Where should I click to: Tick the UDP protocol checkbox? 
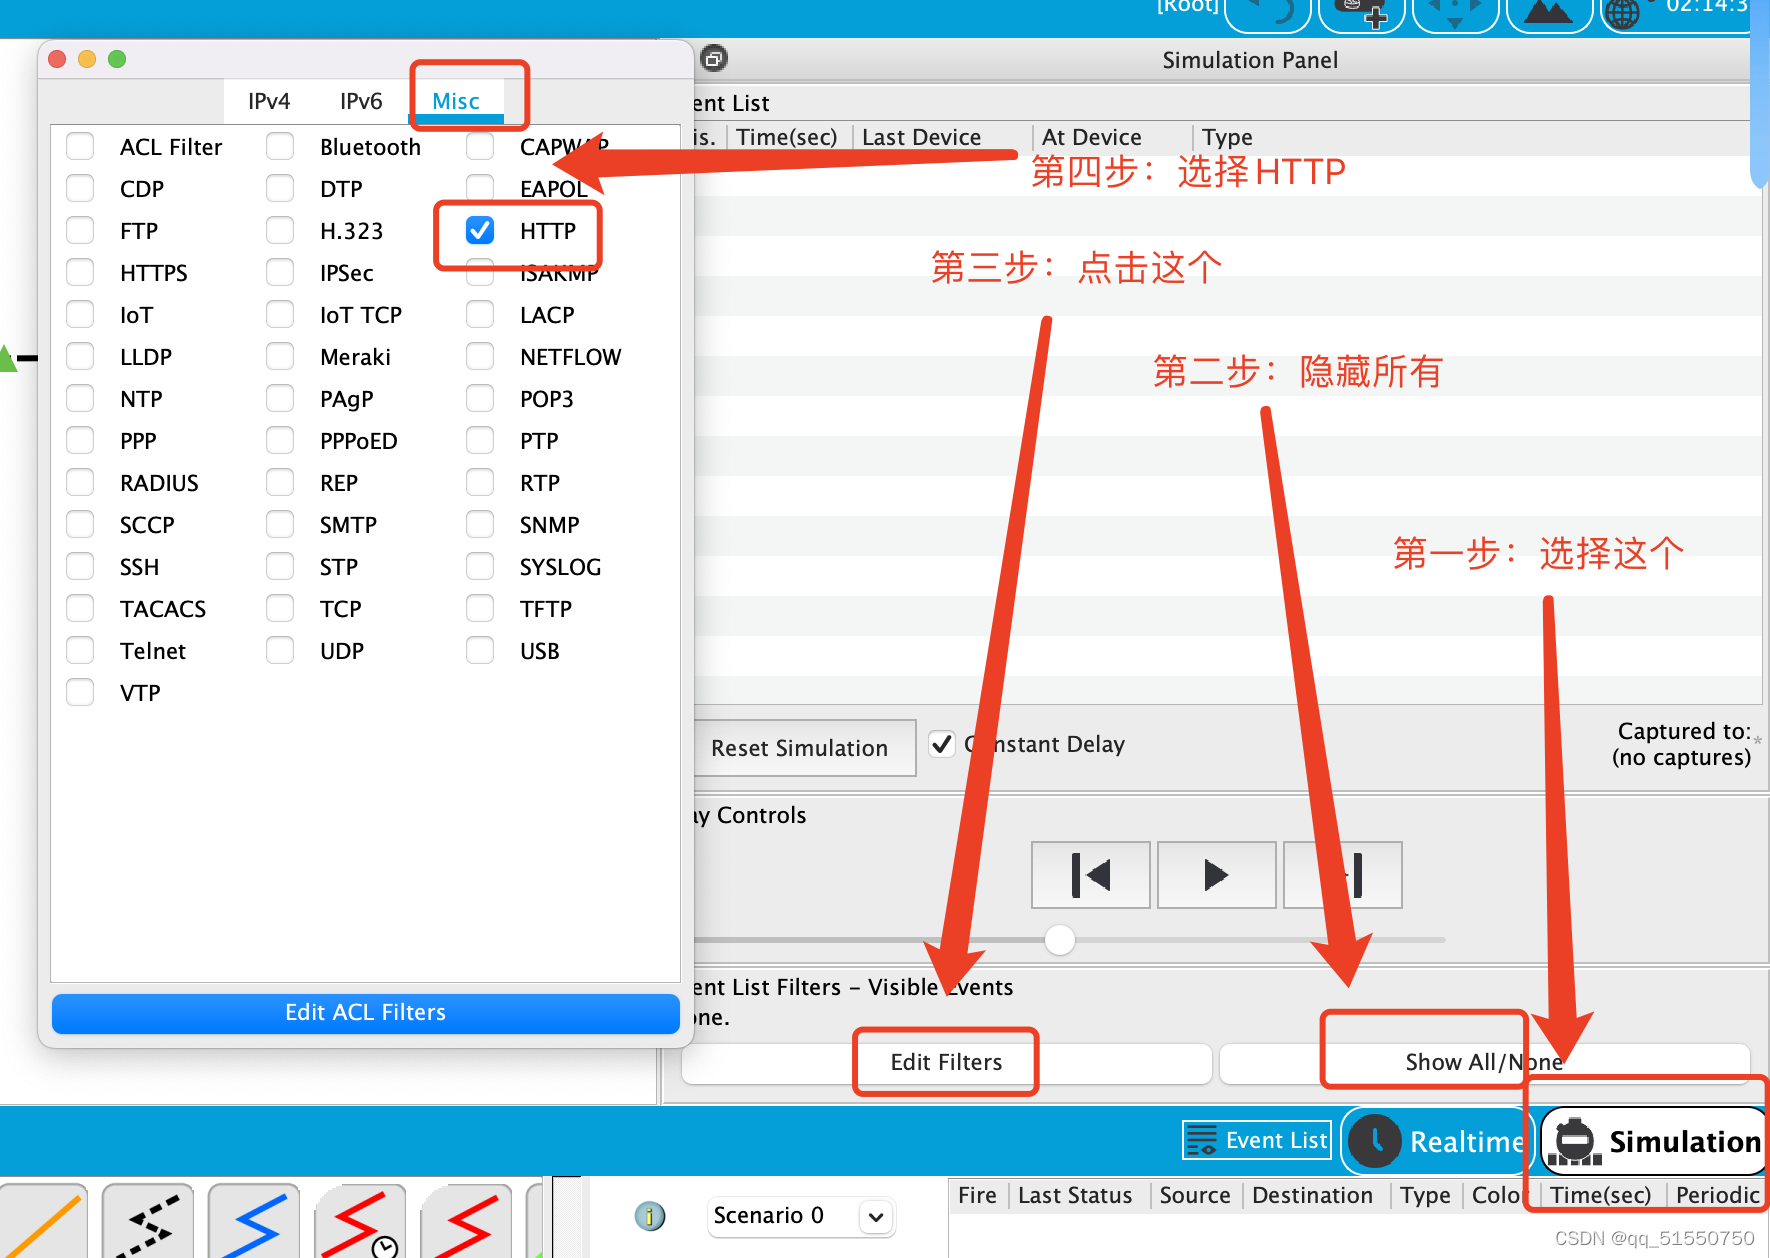(280, 650)
